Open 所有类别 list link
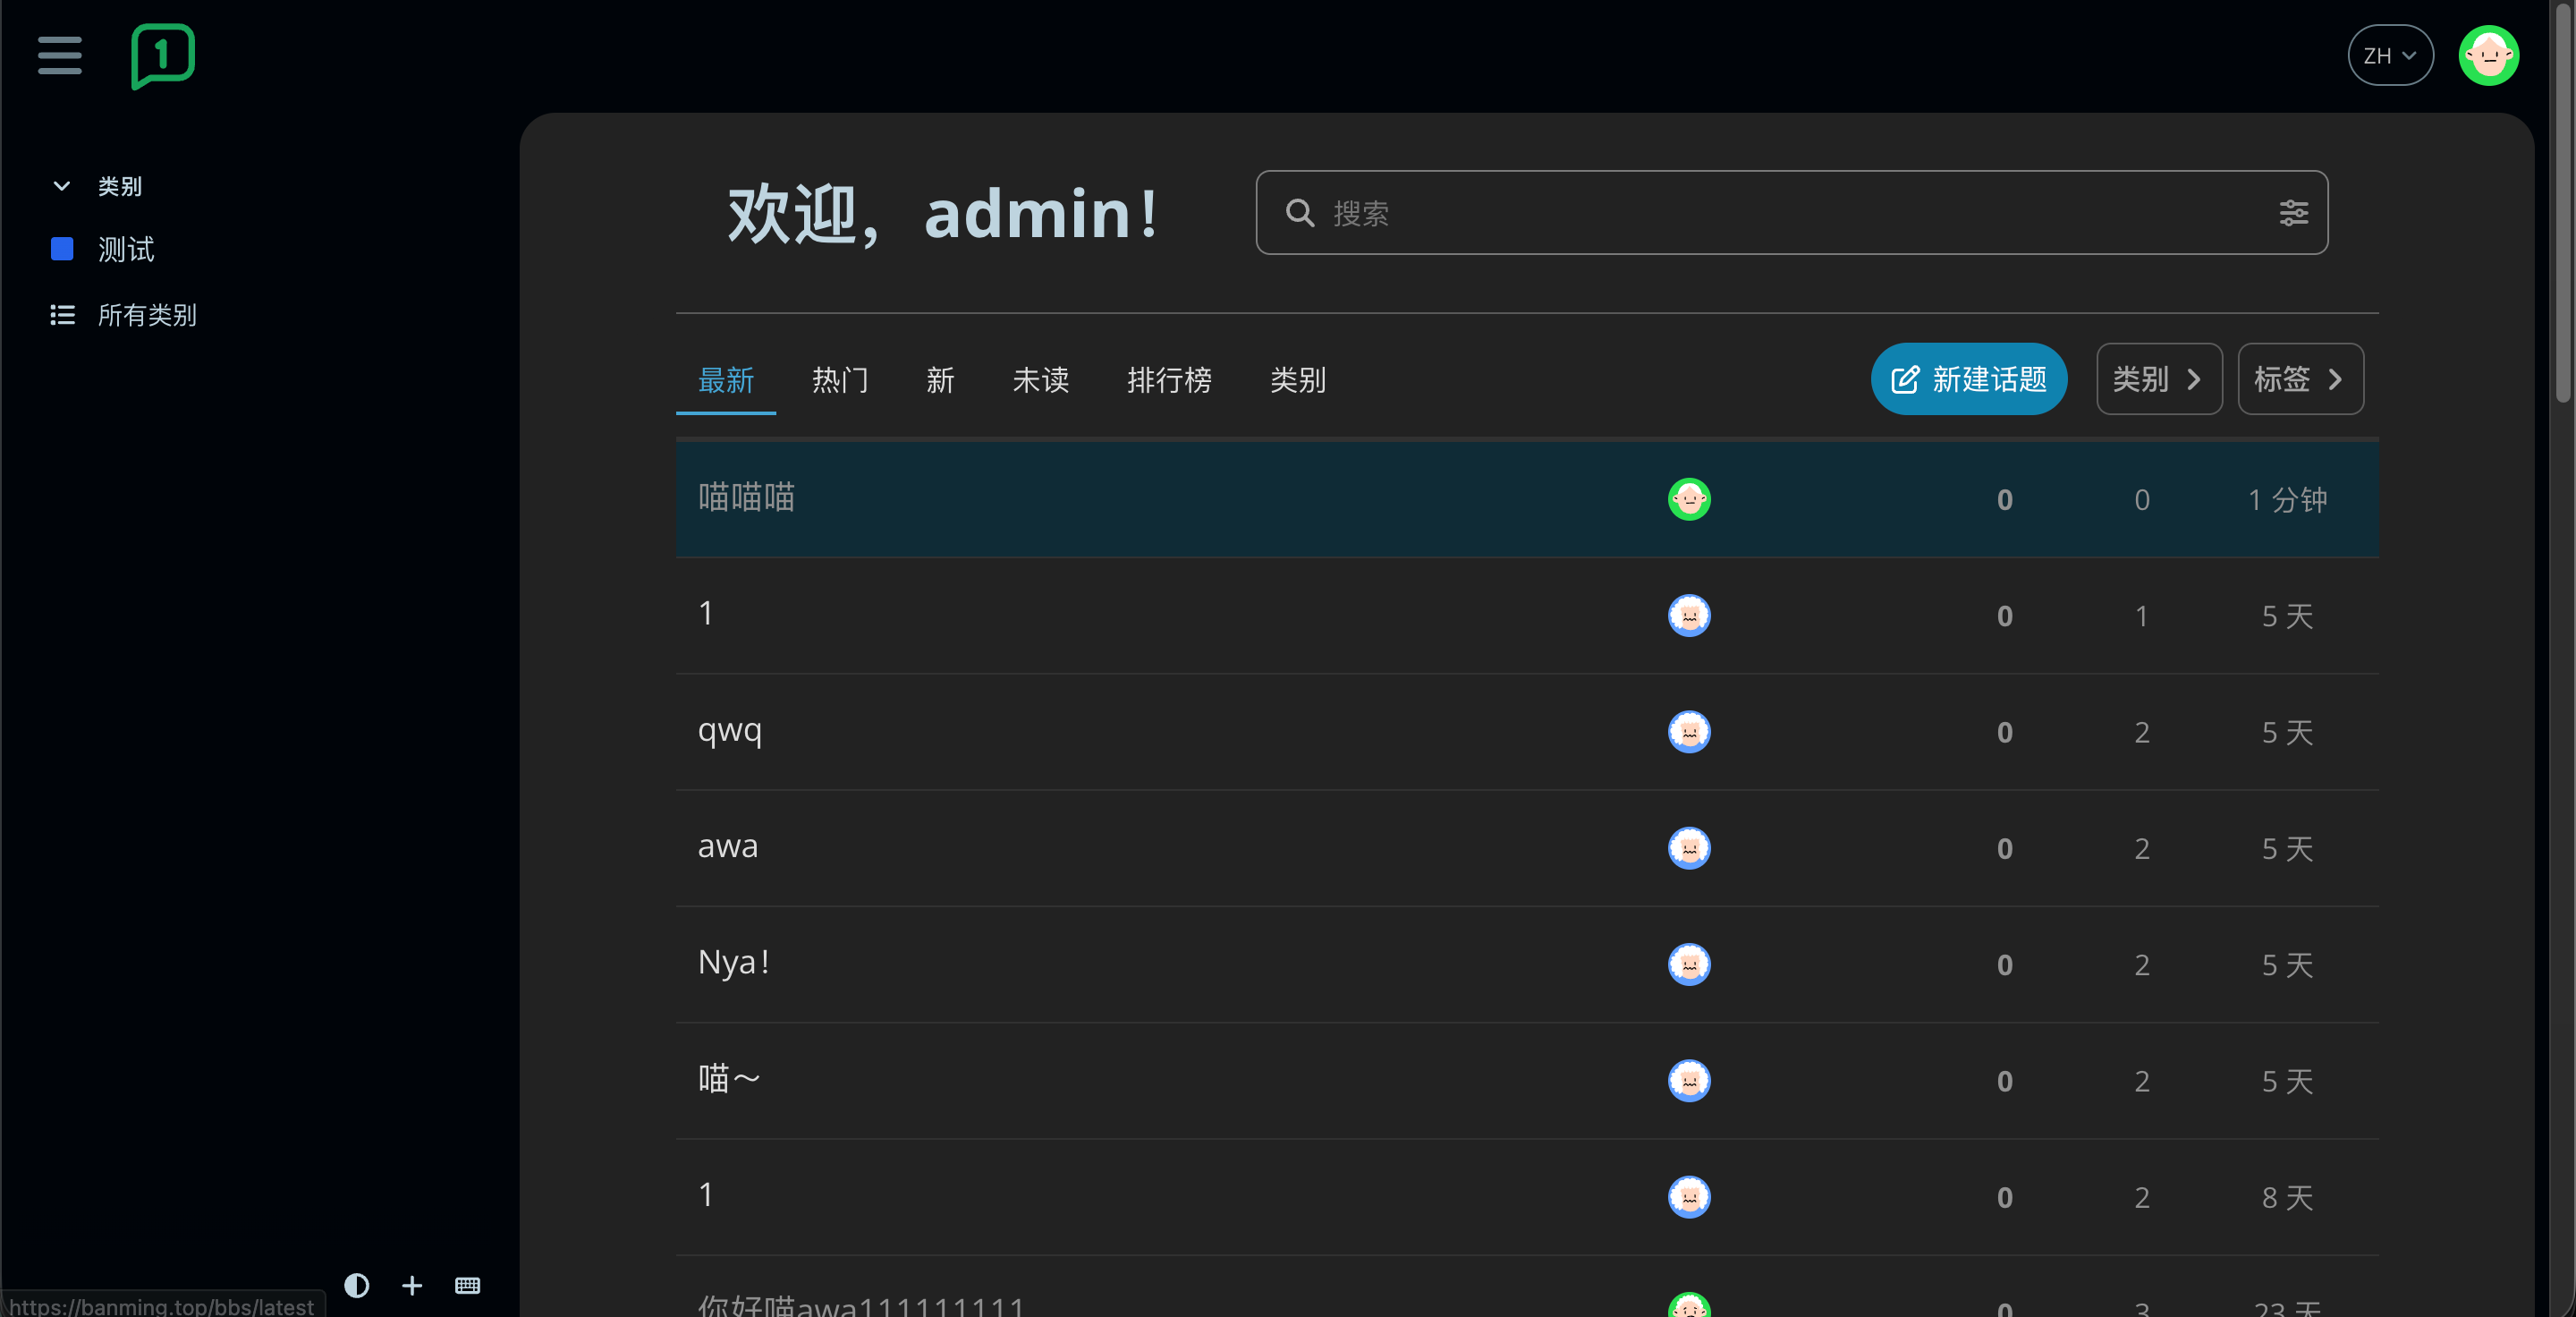The height and width of the screenshot is (1317, 2576). [147, 315]
